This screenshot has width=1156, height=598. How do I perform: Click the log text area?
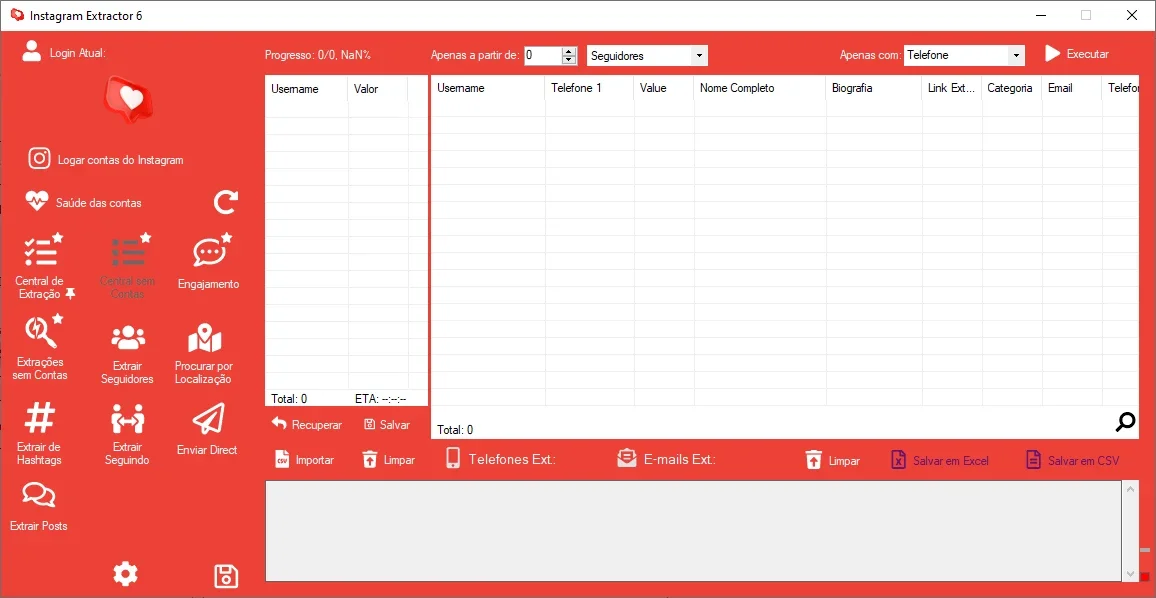[x=694, y=531]
